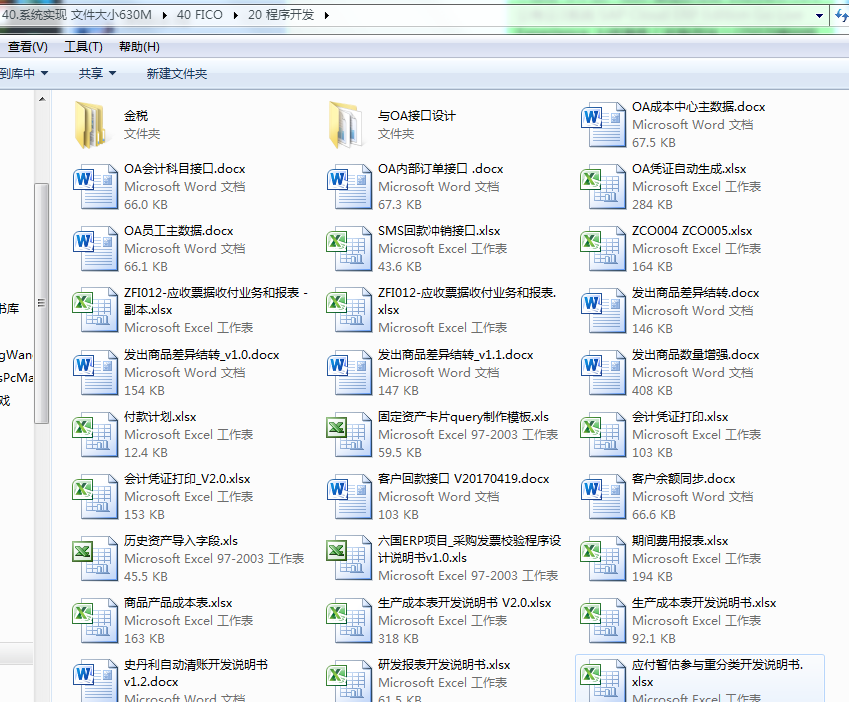849x702 pixels.
Task: Expand the include in library dropdown
Action: coord(24,73)
